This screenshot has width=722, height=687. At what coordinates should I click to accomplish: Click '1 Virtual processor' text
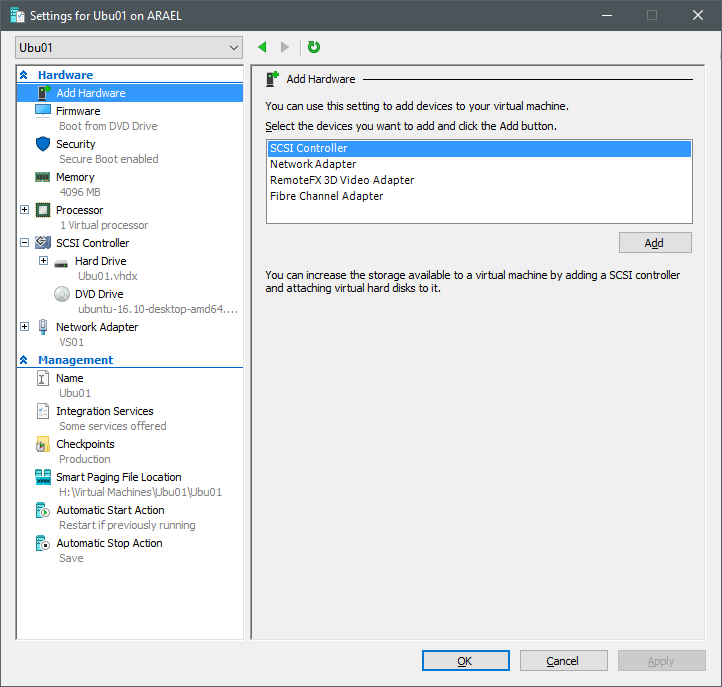click(104, 225)
